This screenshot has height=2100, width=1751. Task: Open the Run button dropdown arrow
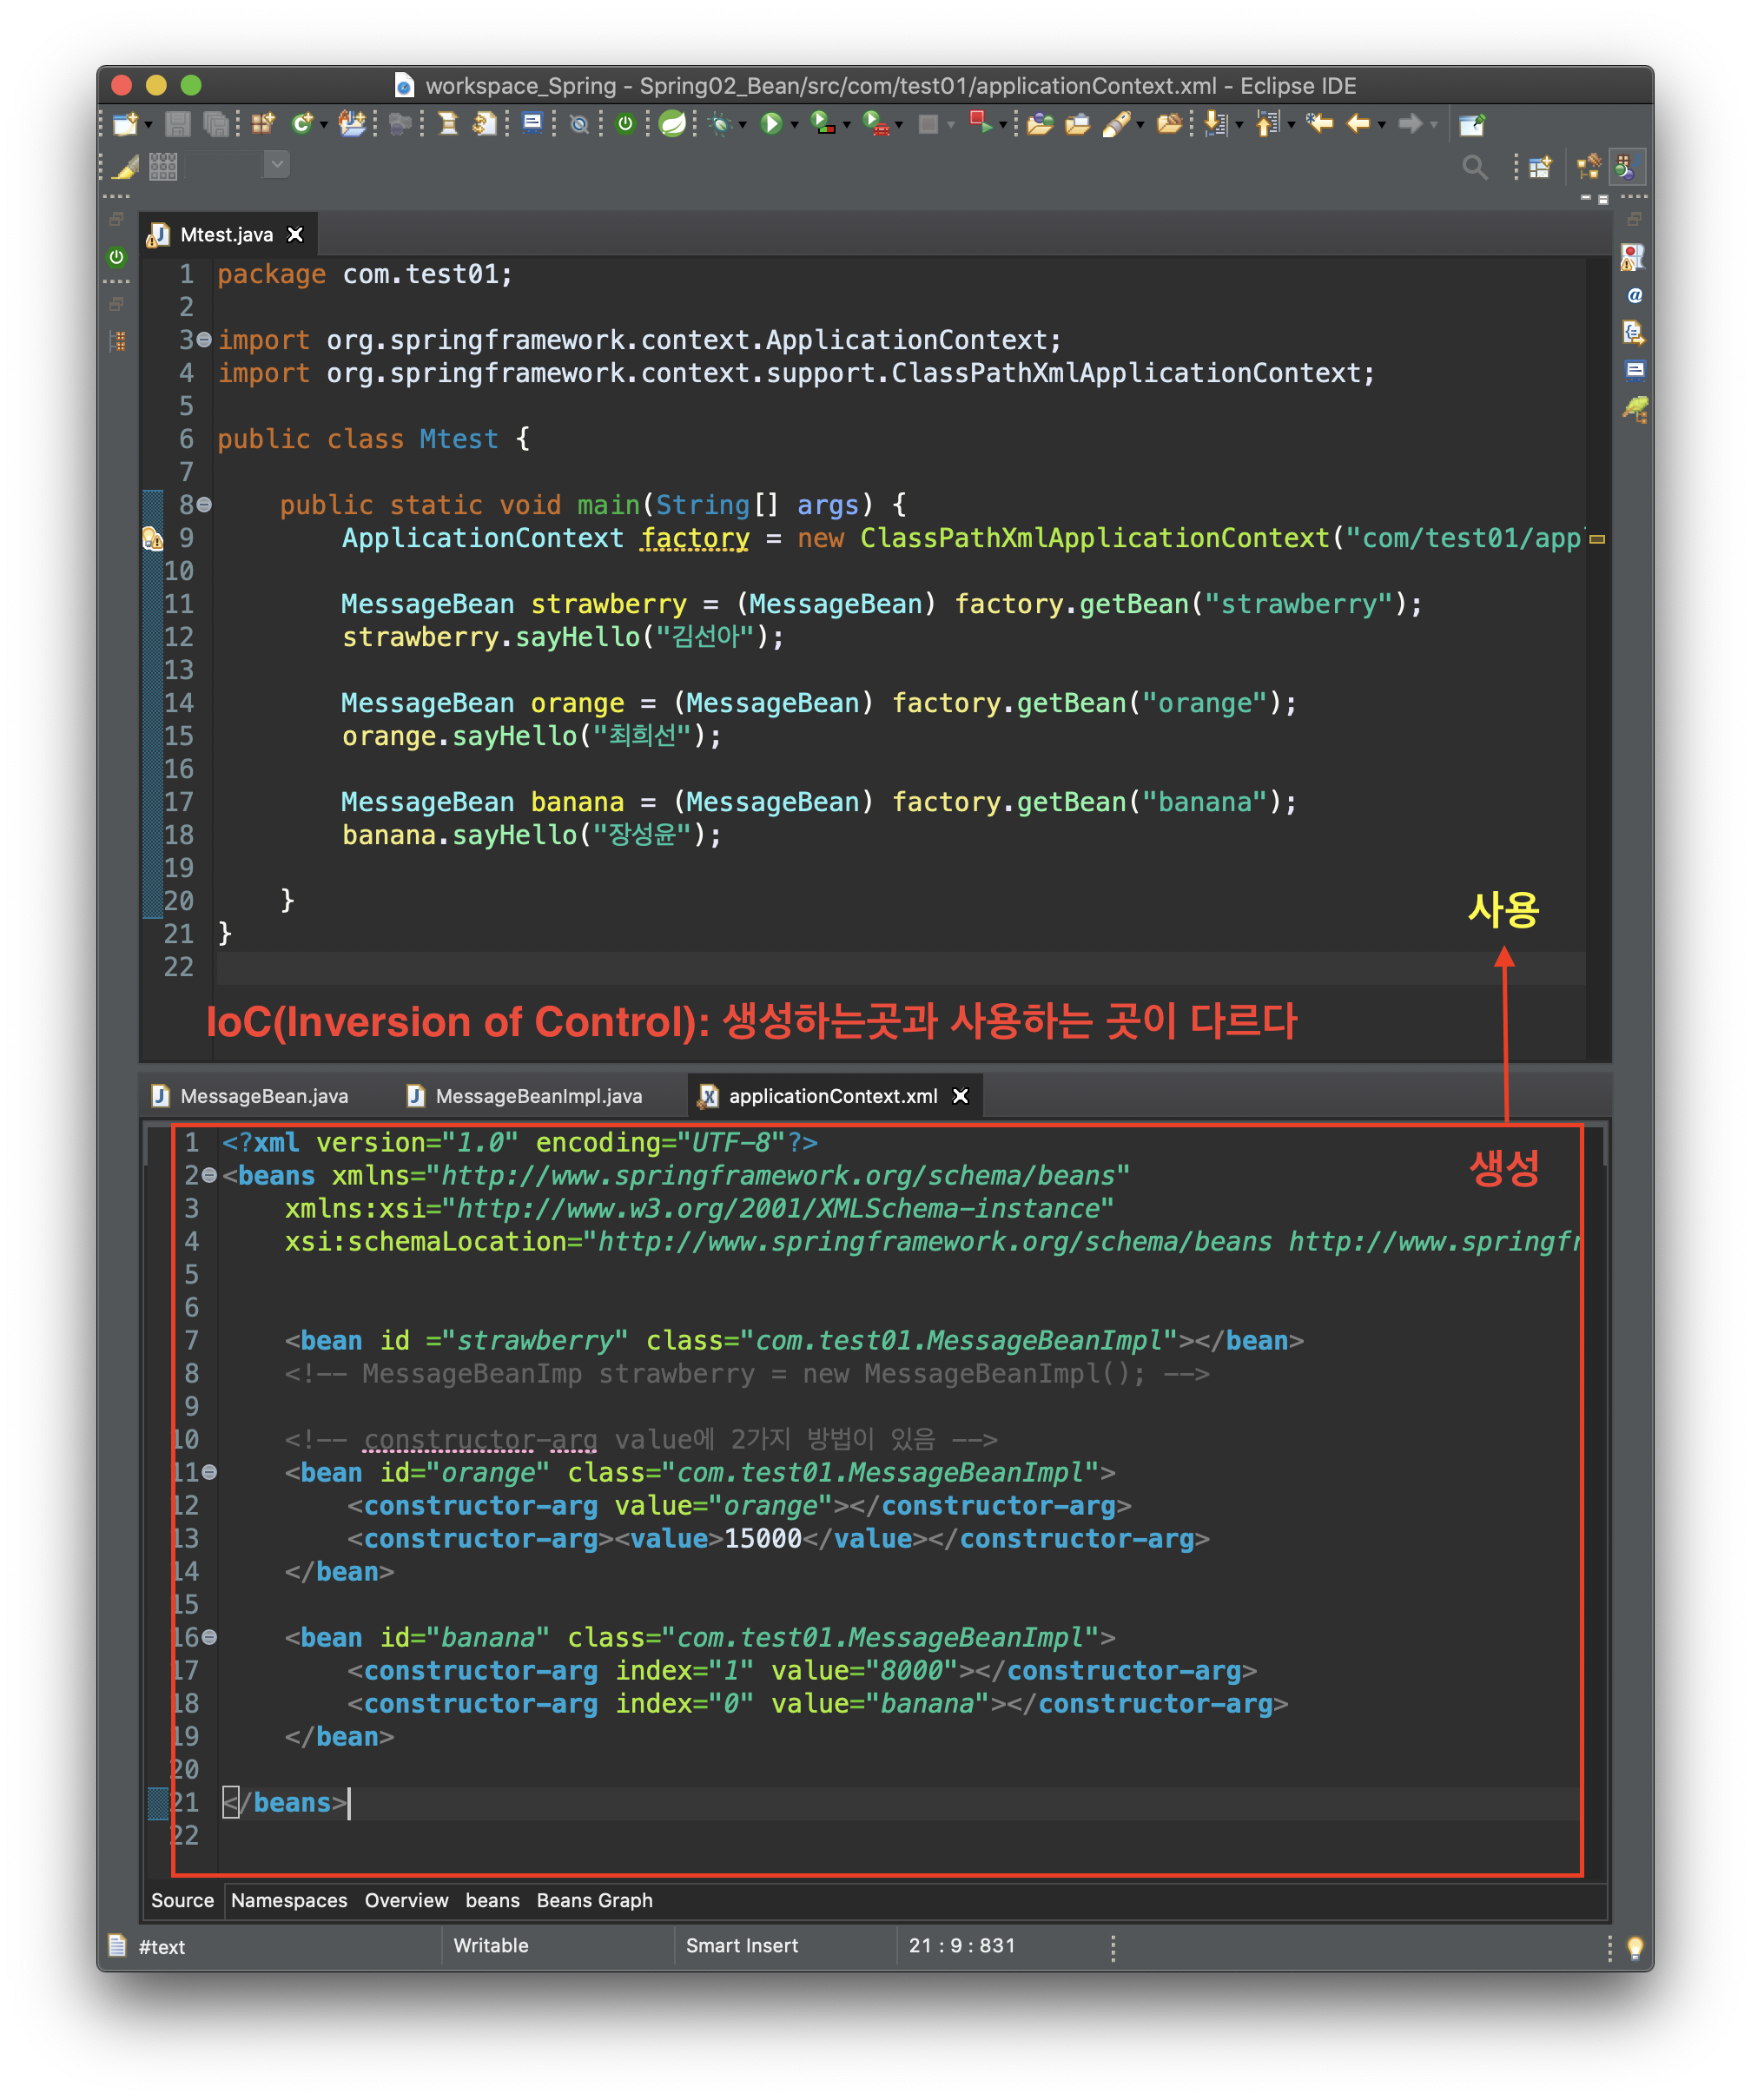795,125
